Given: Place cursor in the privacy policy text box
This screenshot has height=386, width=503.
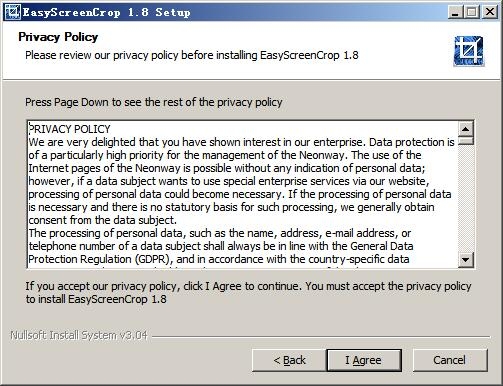Looking at the screenshot, I should 243,194.
